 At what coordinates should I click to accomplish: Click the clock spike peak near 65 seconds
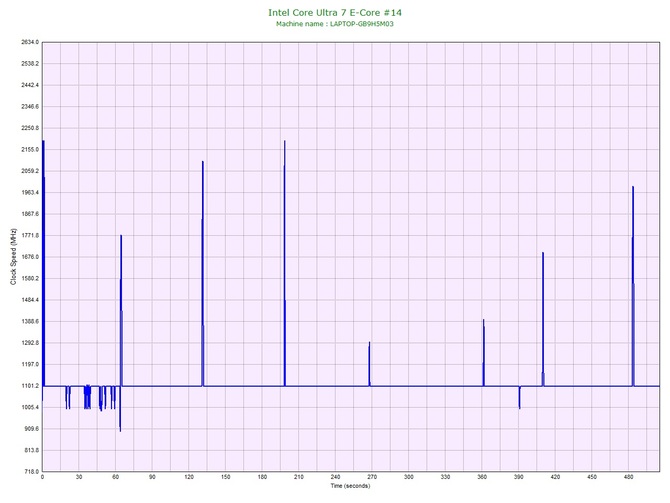[121, 236]
